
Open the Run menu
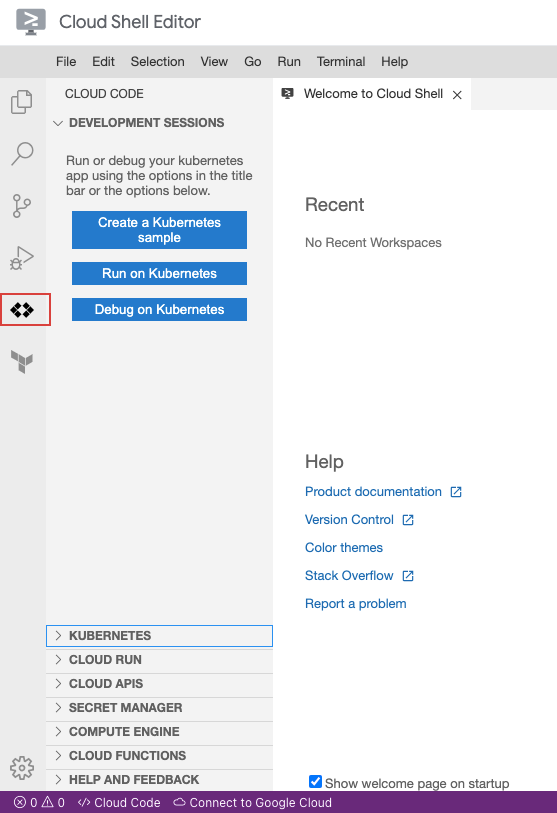pyautogui.click(x=289, y=62)
